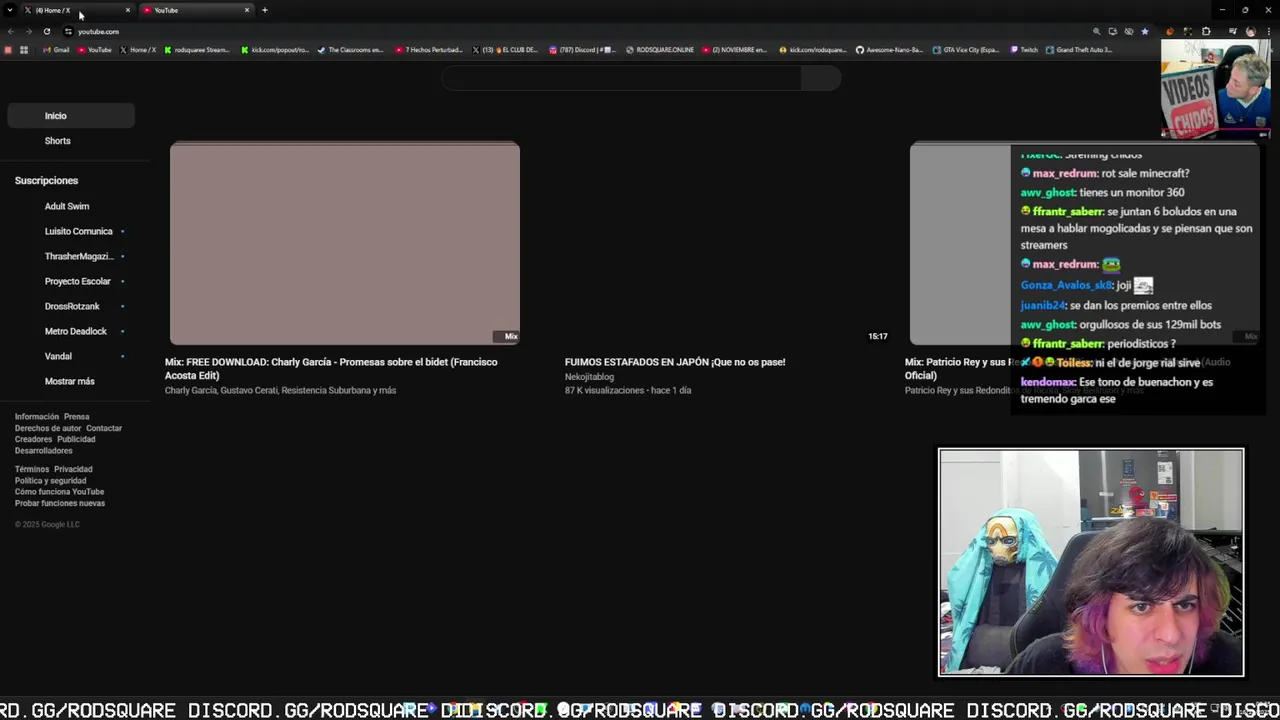Click the zoom magnifier icon in address bar

point(1097,31)
